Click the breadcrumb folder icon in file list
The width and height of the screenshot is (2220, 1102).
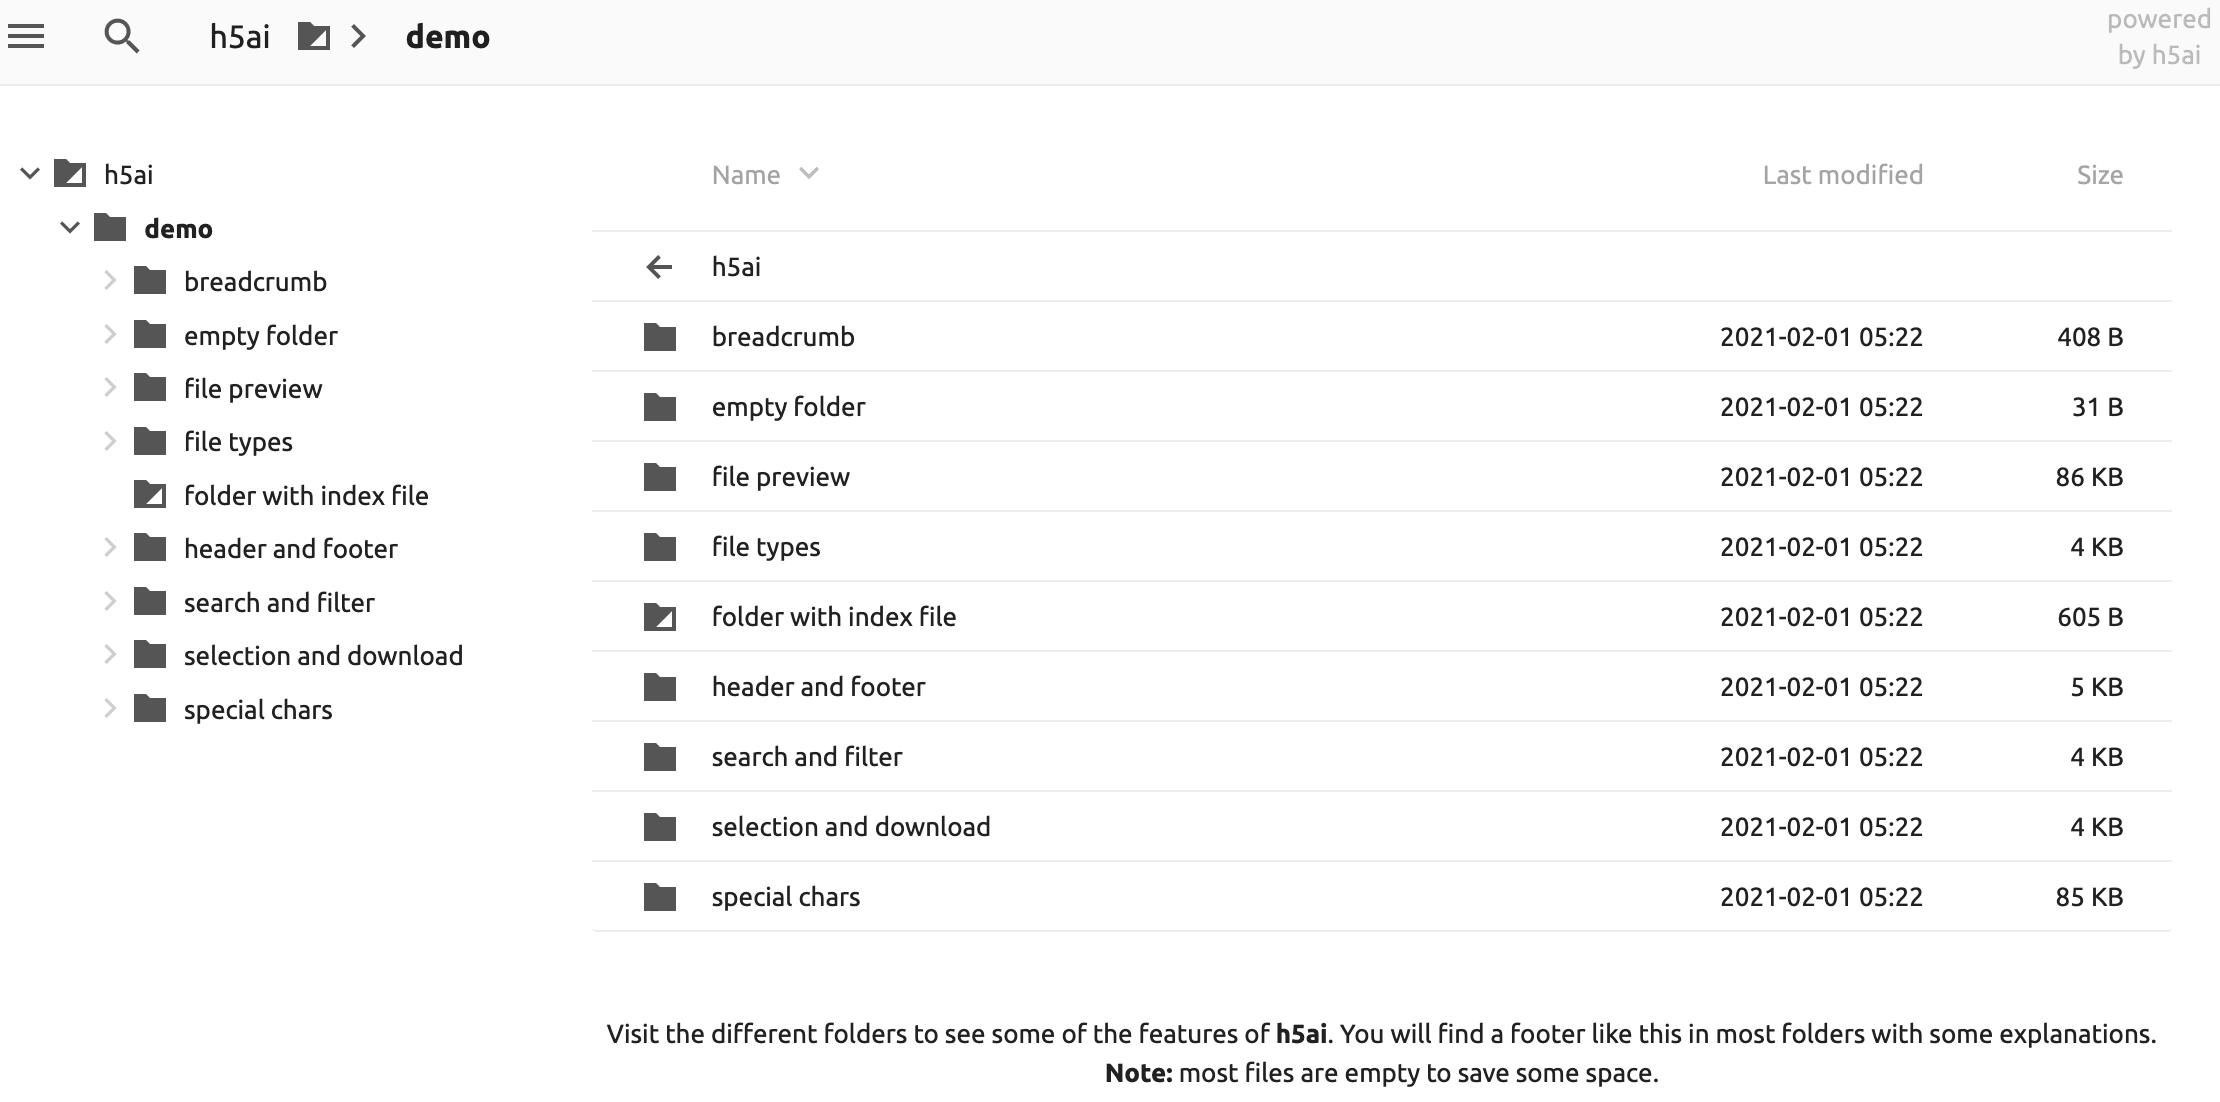pos(659,337)
